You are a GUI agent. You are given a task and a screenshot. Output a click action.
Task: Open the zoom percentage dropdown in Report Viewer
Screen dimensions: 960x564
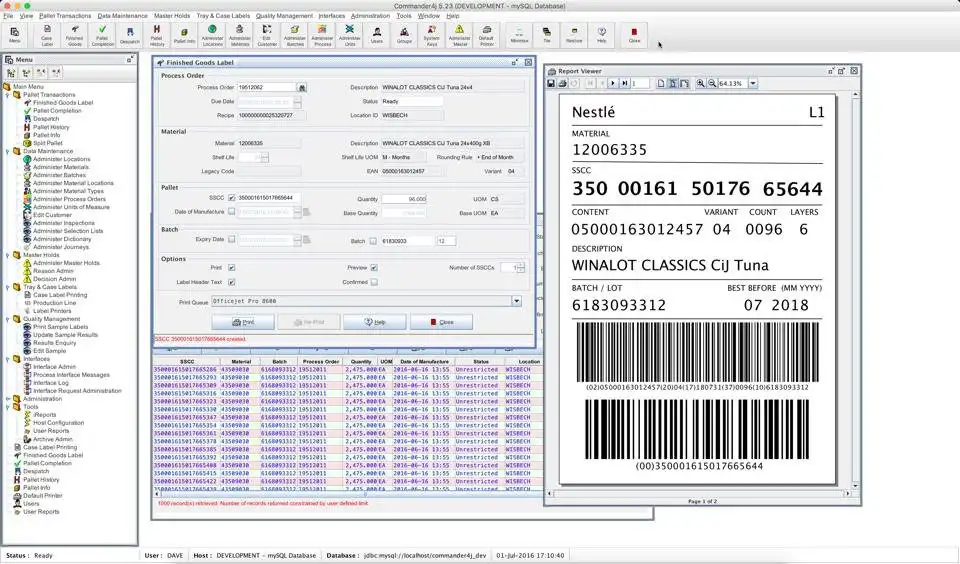[x=753, y=83]
